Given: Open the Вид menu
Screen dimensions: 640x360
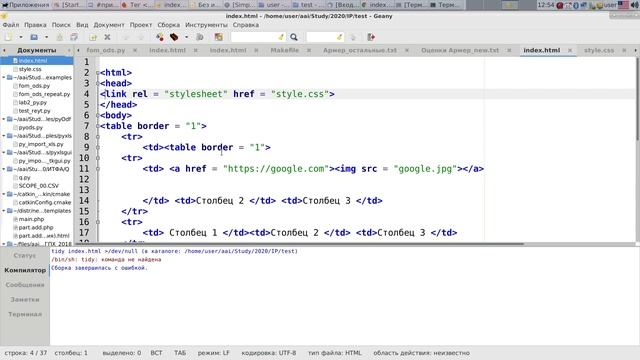Looking at the screenshot, I should point(82,25).
